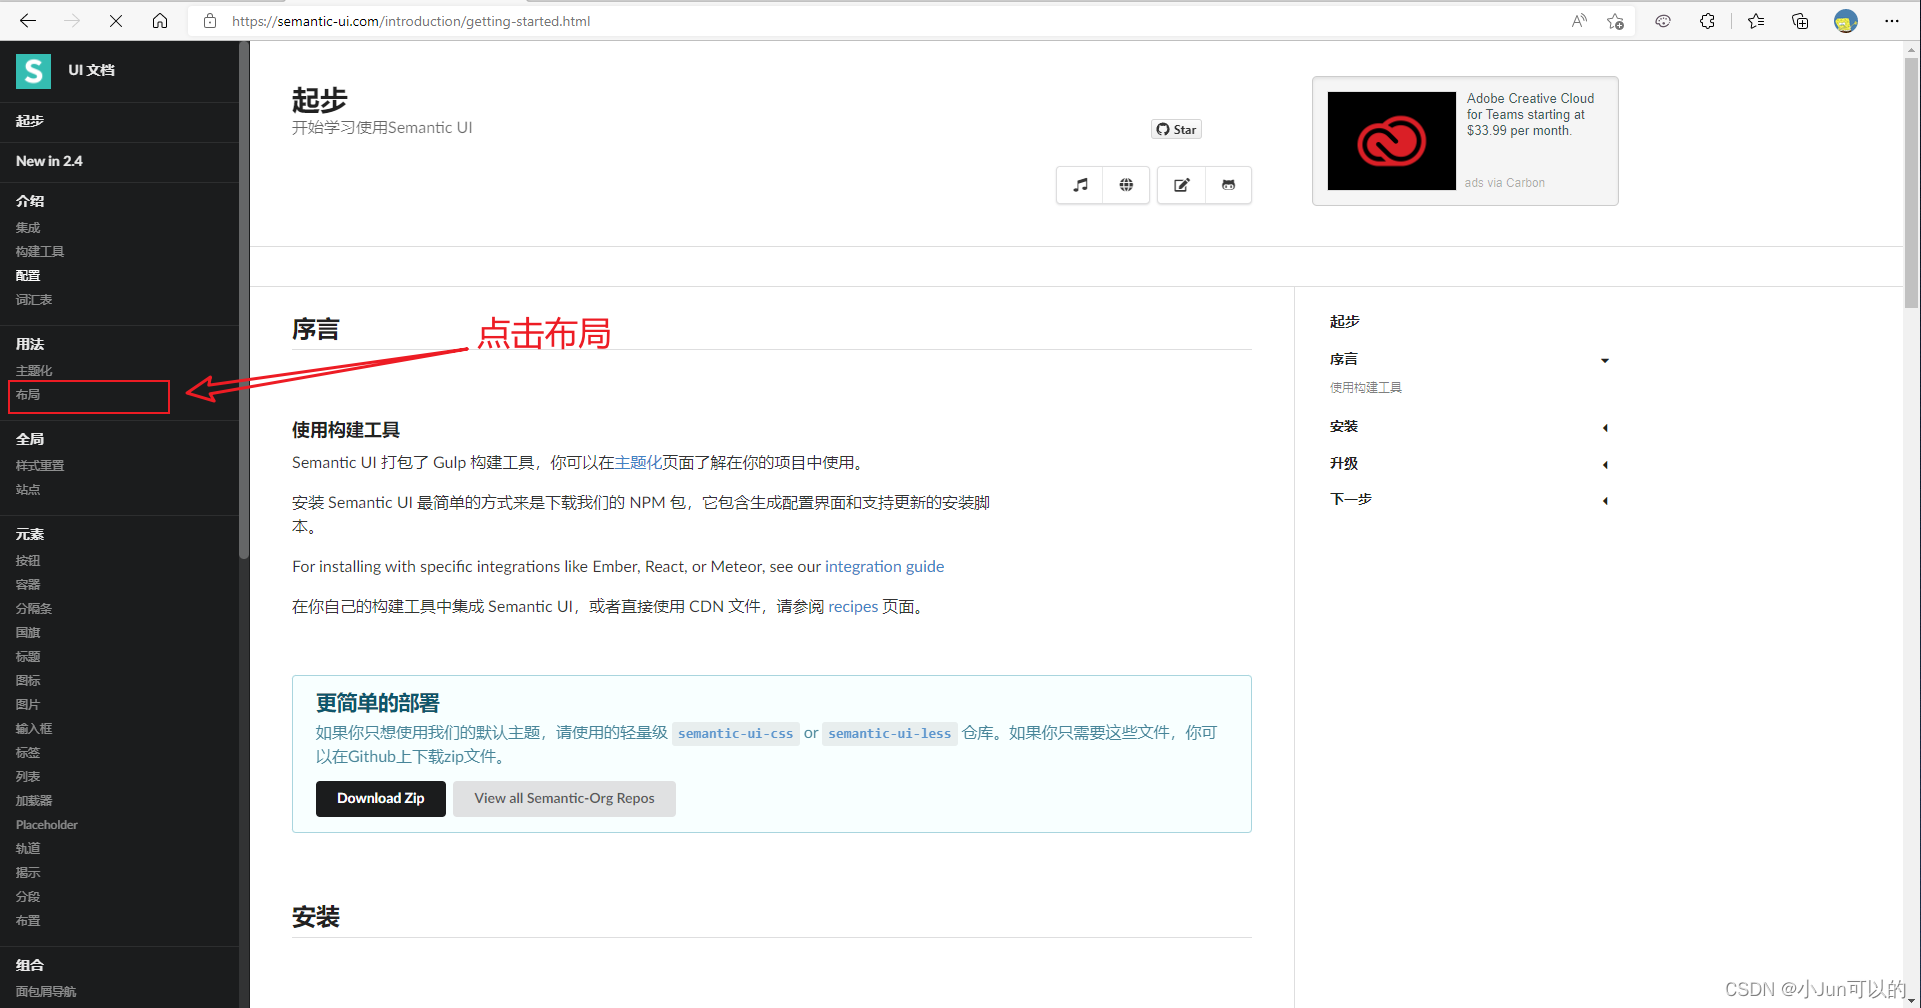Viewport: 1921px width, 1008px height.
Task: Open the browser settings ellipsis menu
Action: pyautogui.click(x=1892, y=21)
